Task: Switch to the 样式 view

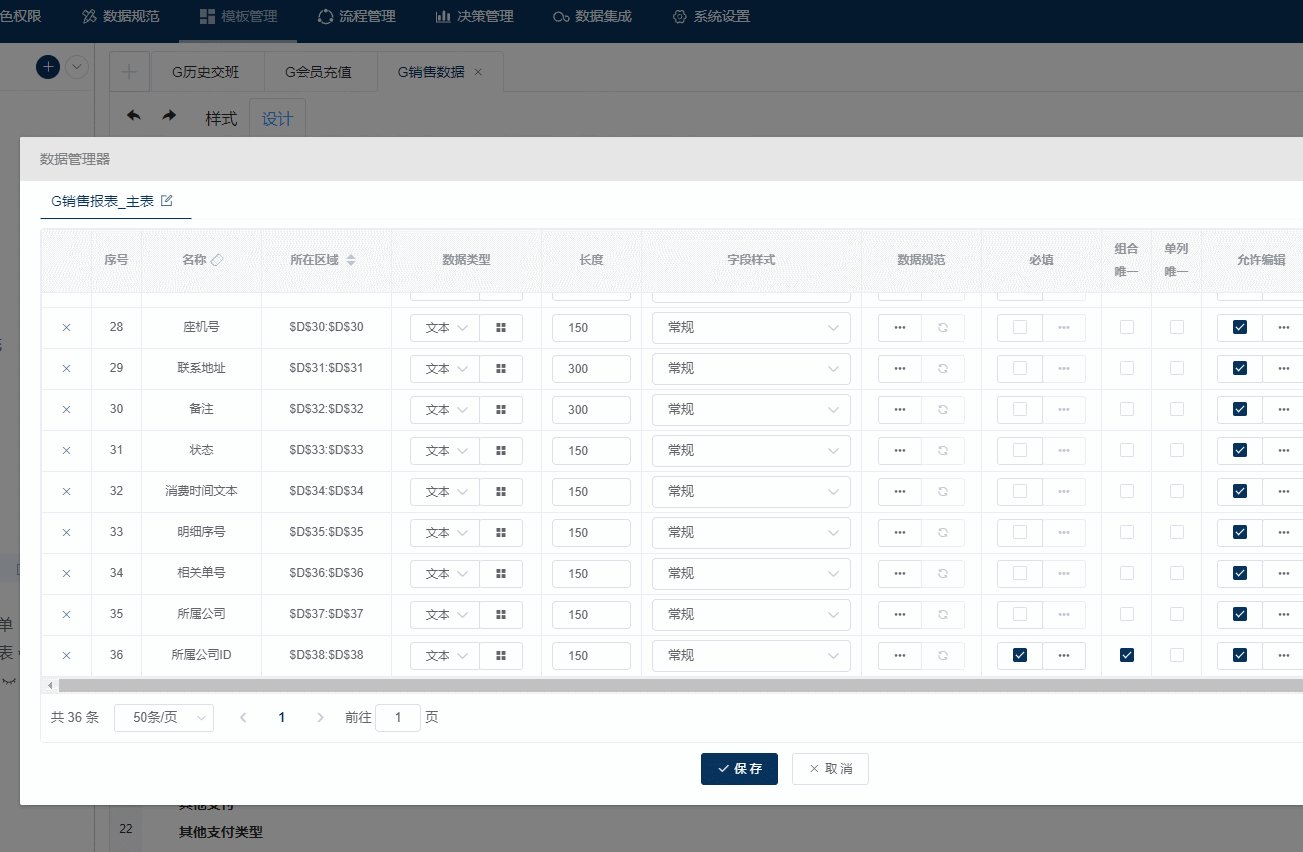Action: [x=221, y=118]
